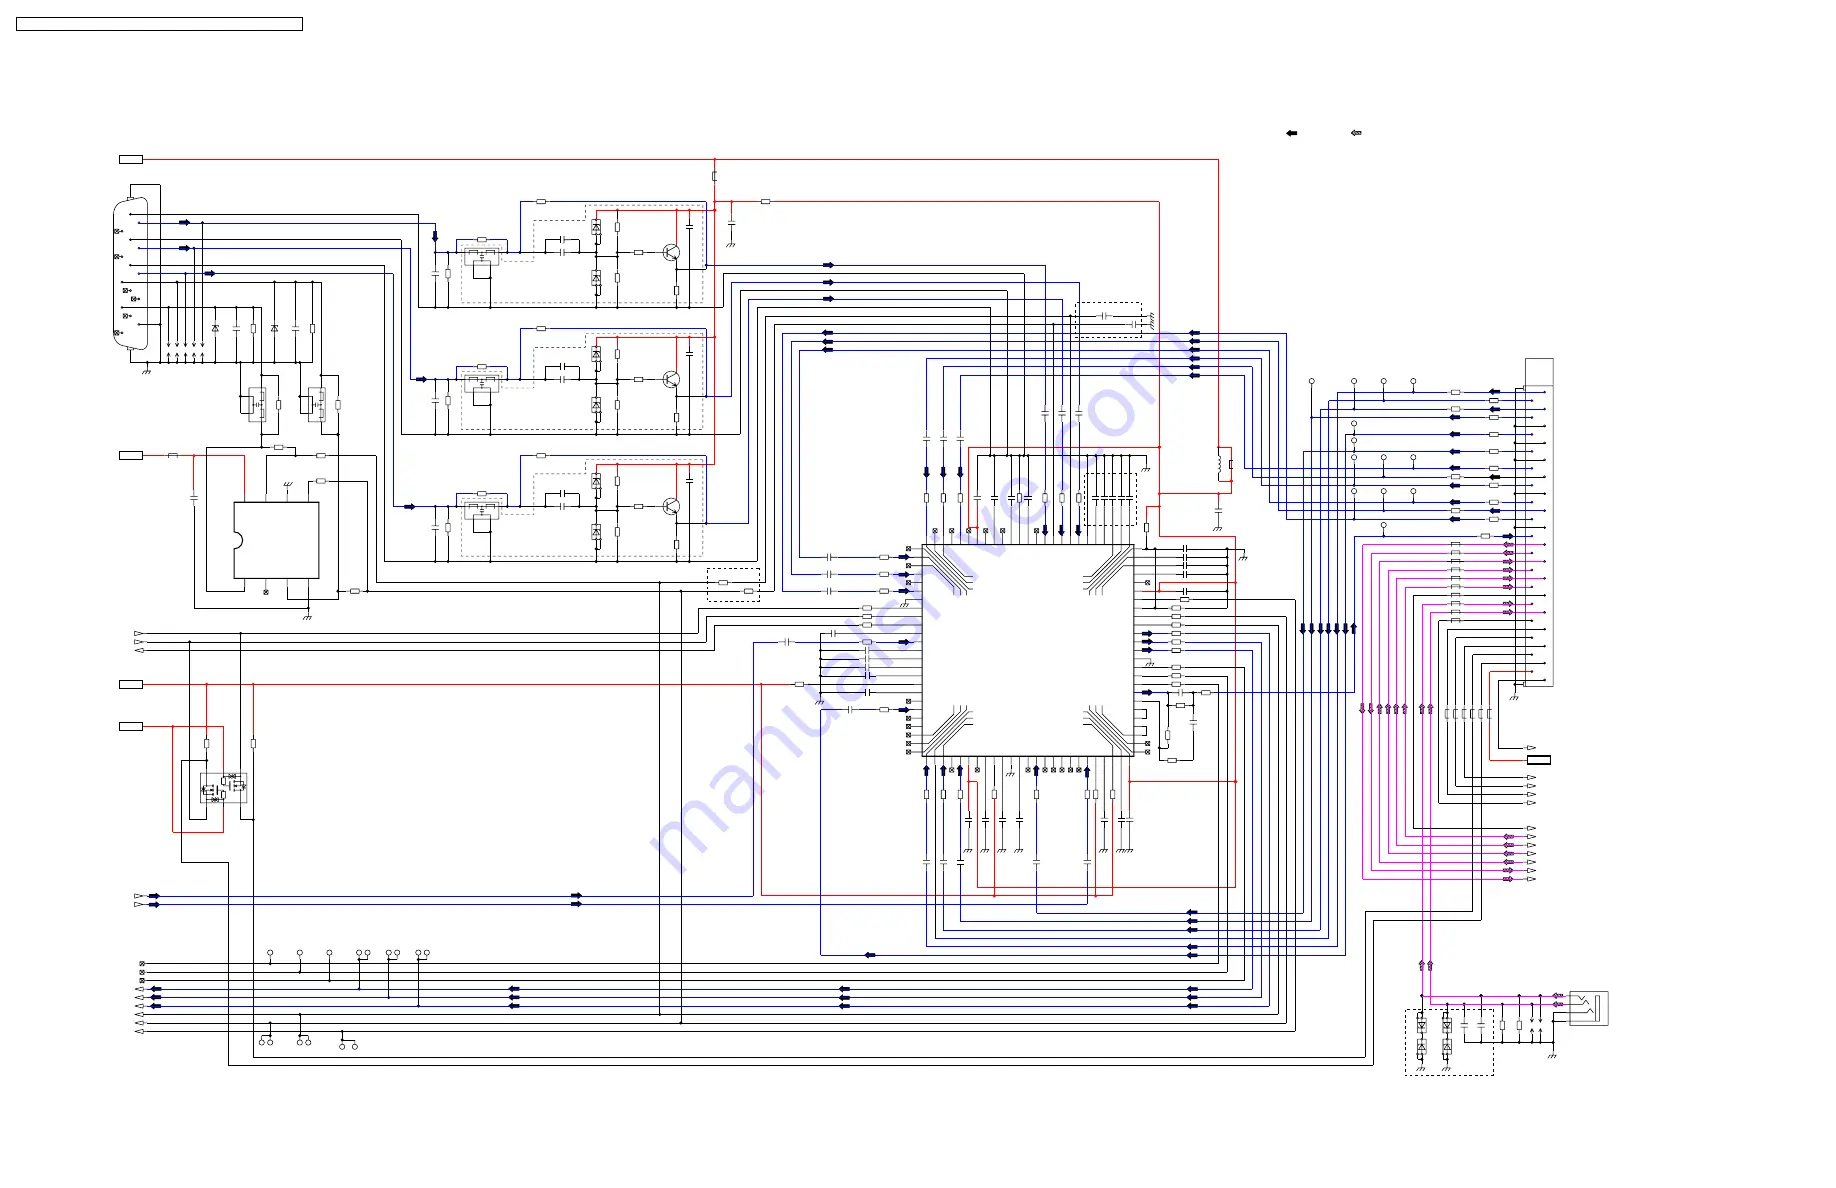Select the ground symbol beneath the D-sub connector

coord(147,370)
